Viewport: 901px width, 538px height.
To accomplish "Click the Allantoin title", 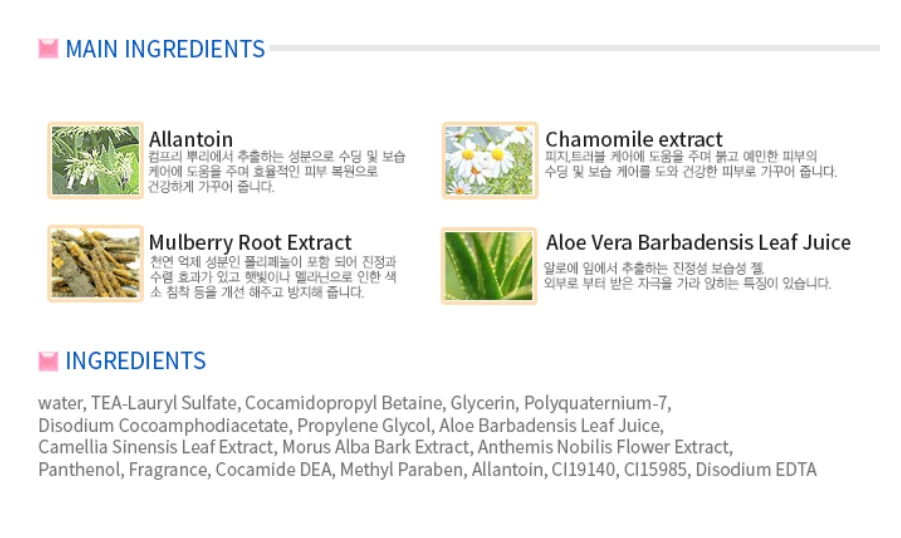I will [191, 139].
